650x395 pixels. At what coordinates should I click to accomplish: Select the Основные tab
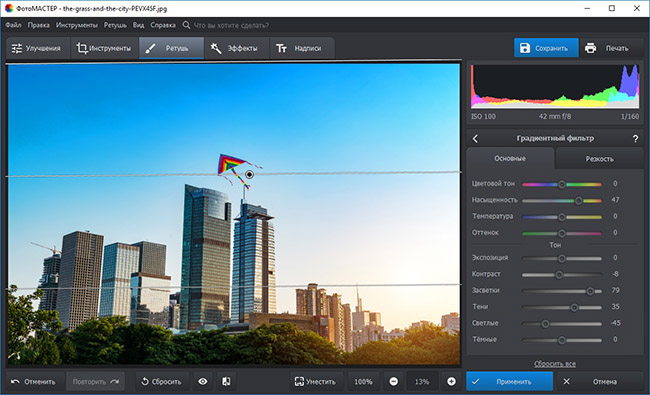pos(510,158)
